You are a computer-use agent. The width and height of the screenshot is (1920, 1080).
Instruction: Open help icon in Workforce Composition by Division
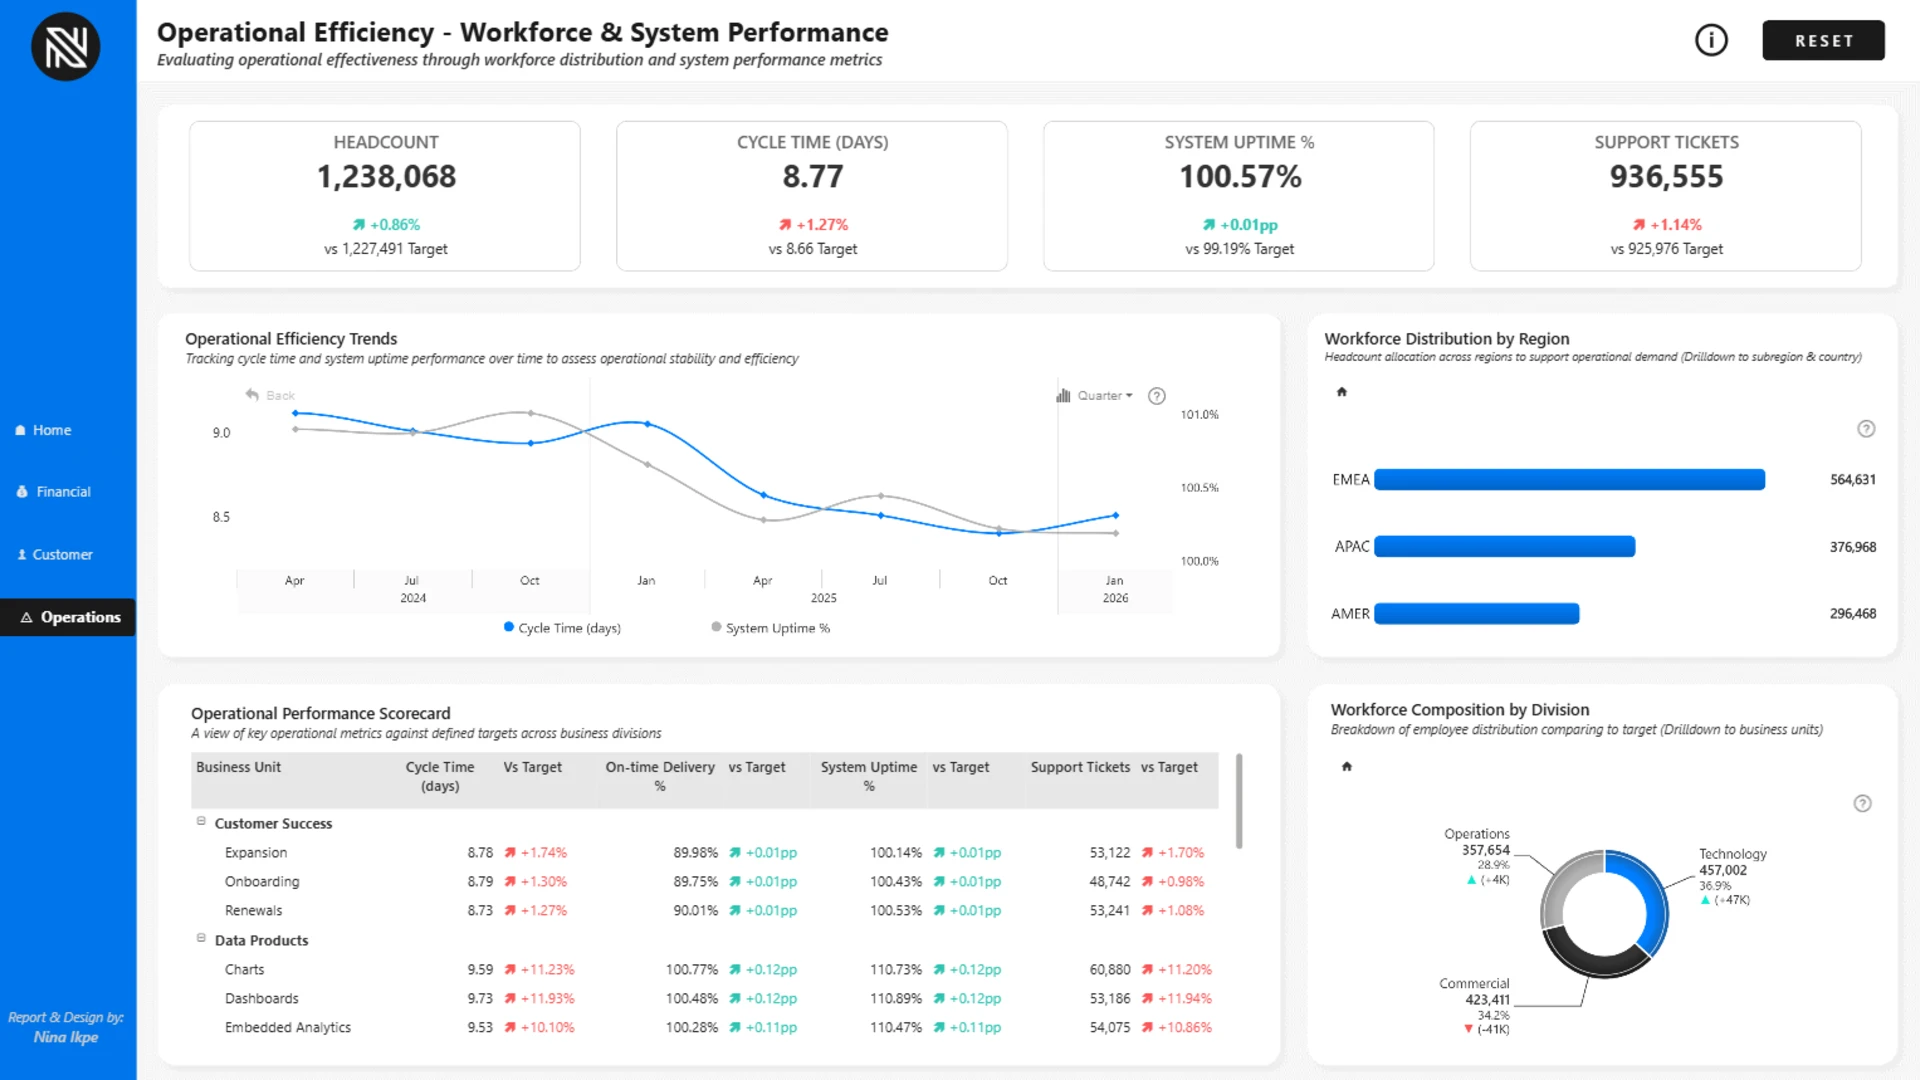[1862, 804]
